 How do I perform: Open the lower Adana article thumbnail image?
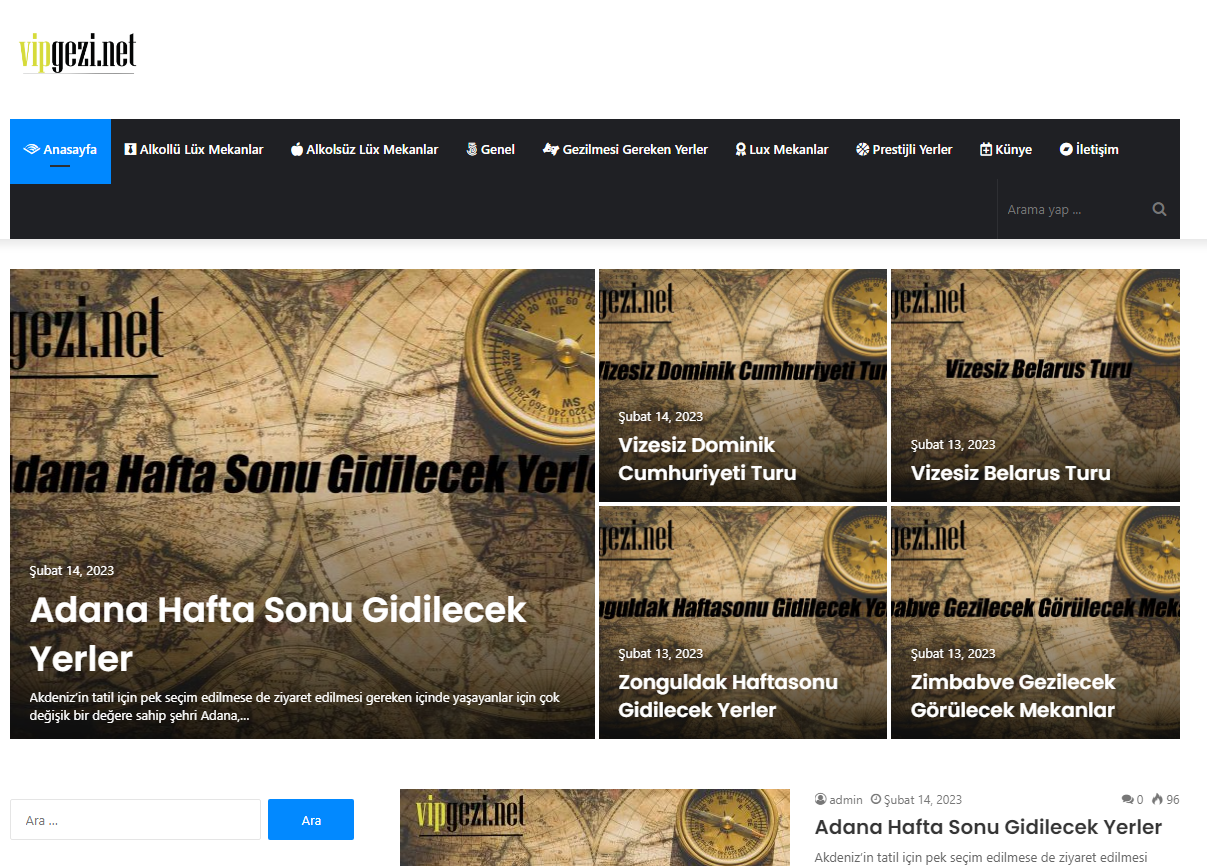[x=595, y=828]
